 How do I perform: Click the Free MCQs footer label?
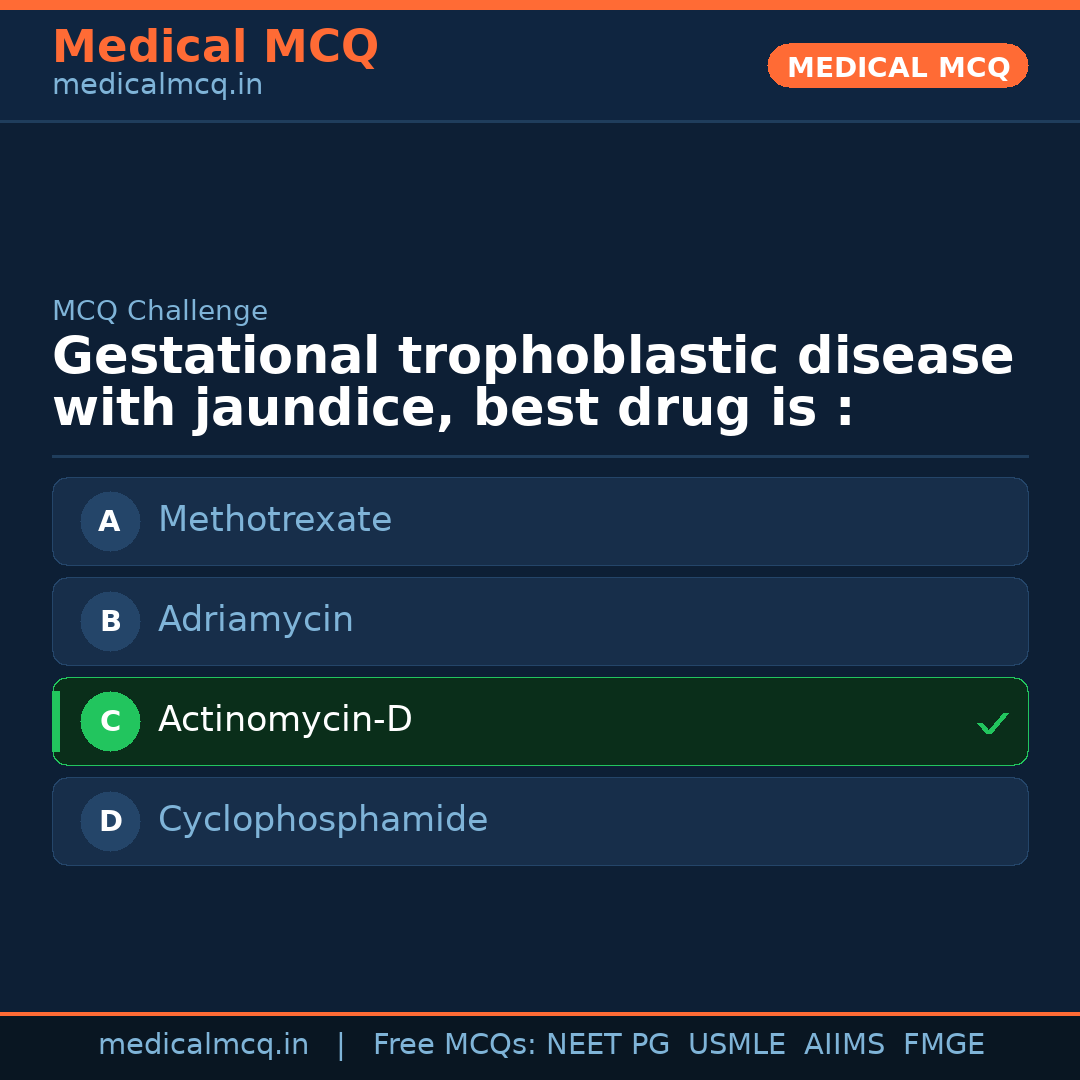(455, 1045)
